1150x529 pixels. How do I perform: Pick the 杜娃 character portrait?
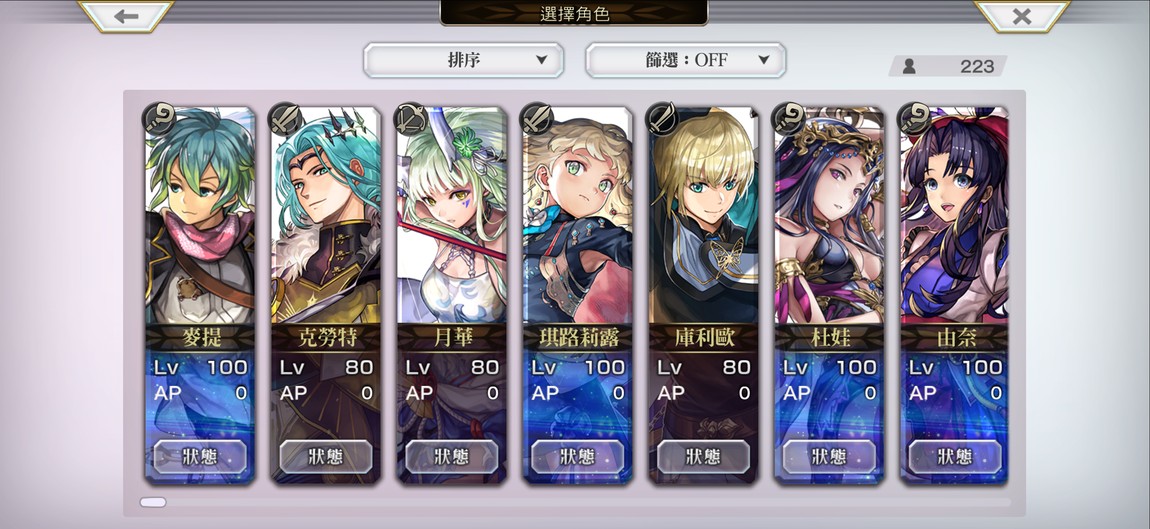(x=829, y=215)
